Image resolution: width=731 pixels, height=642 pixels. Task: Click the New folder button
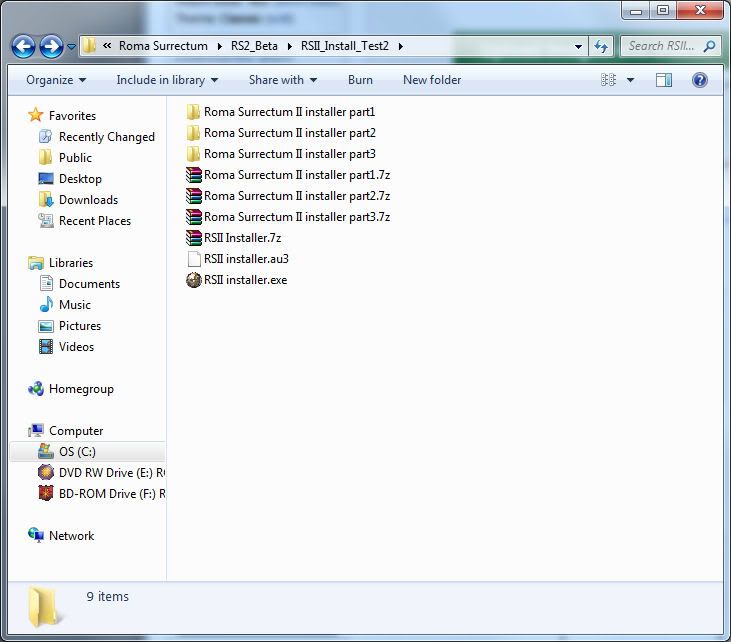point(431,80)
